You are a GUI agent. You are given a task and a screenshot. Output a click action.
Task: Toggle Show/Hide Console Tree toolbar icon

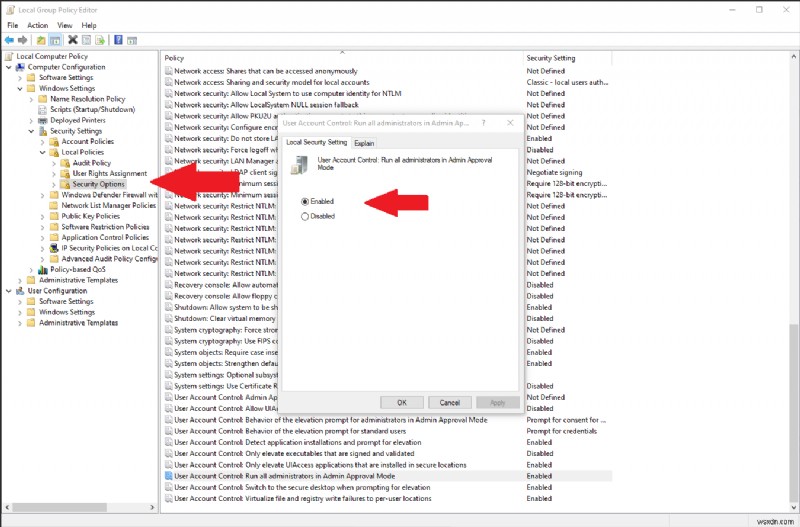pos(55,40)
